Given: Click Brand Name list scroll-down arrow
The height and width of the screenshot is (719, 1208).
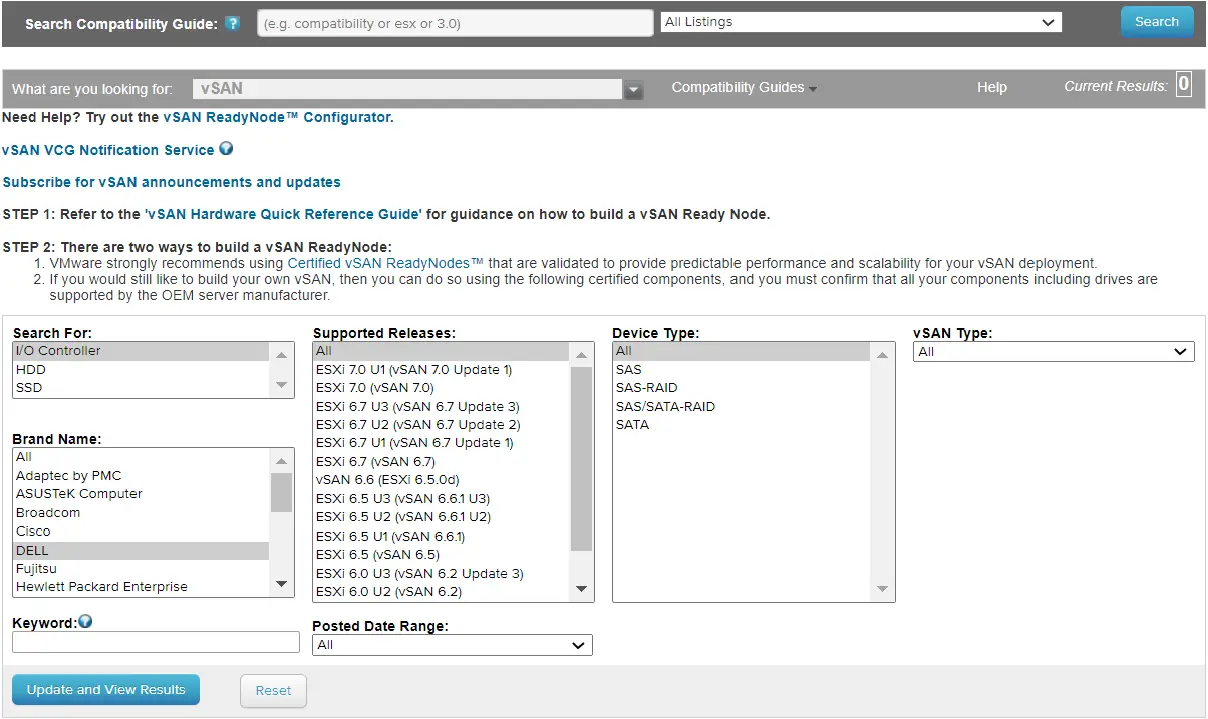Looking at the screenshot, I should tap(282, 584).
